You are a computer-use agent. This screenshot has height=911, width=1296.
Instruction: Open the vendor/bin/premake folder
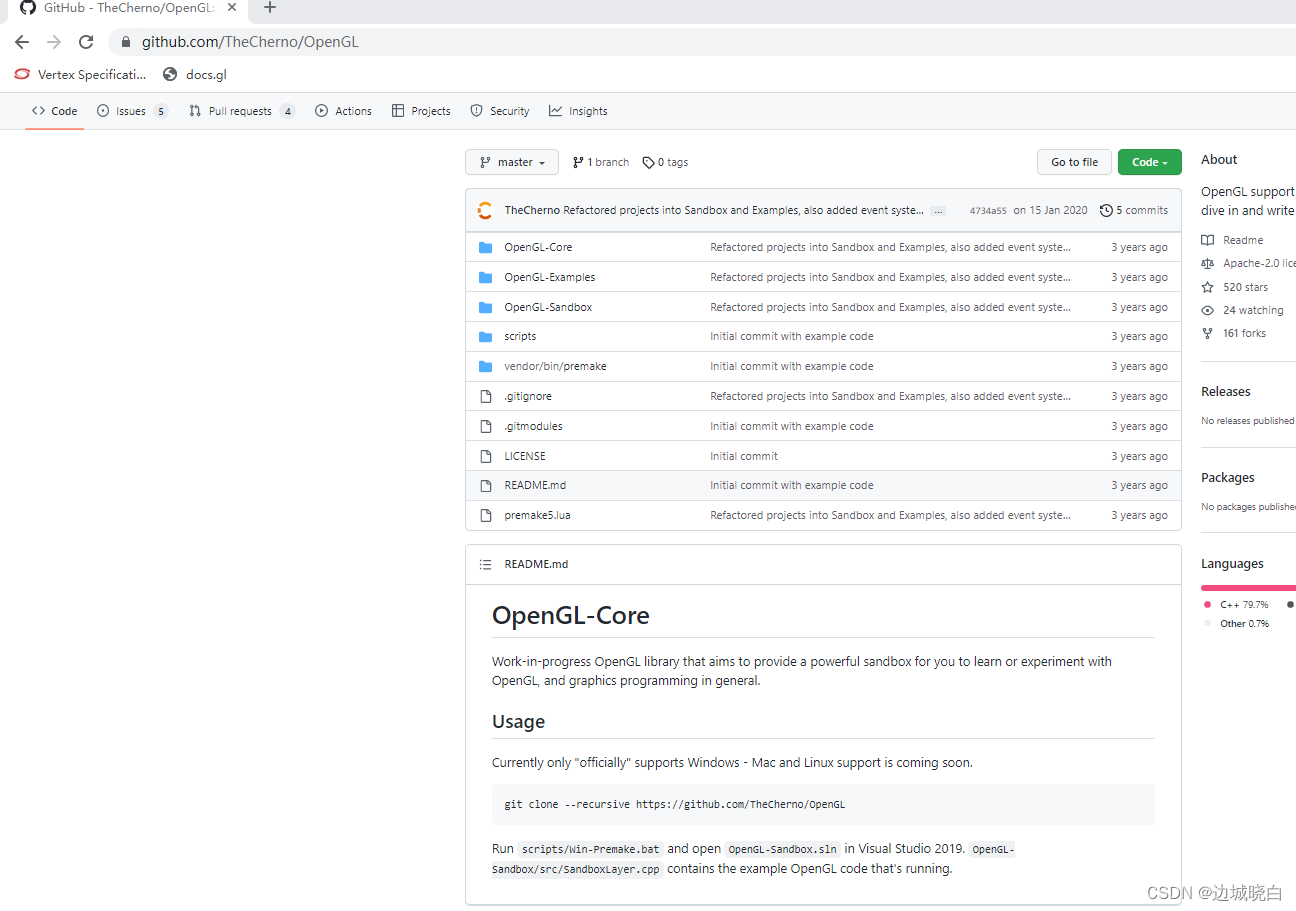555,366
